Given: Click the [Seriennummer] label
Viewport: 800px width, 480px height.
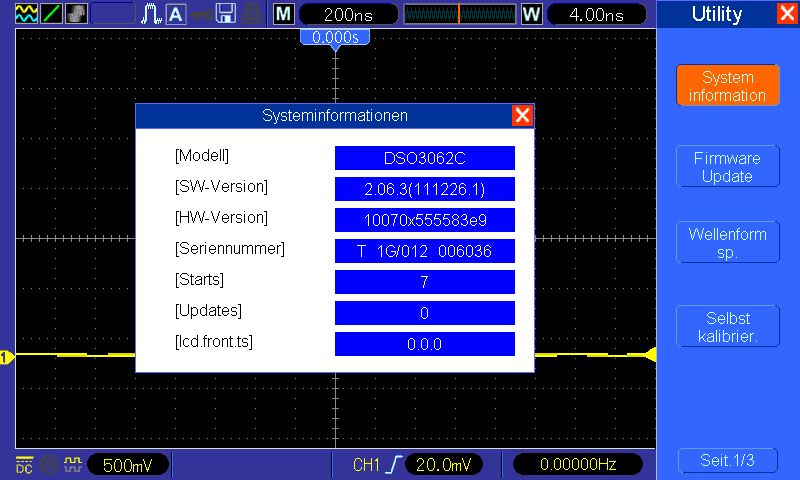Looking at the screenshot, I should tap(230, 249).
